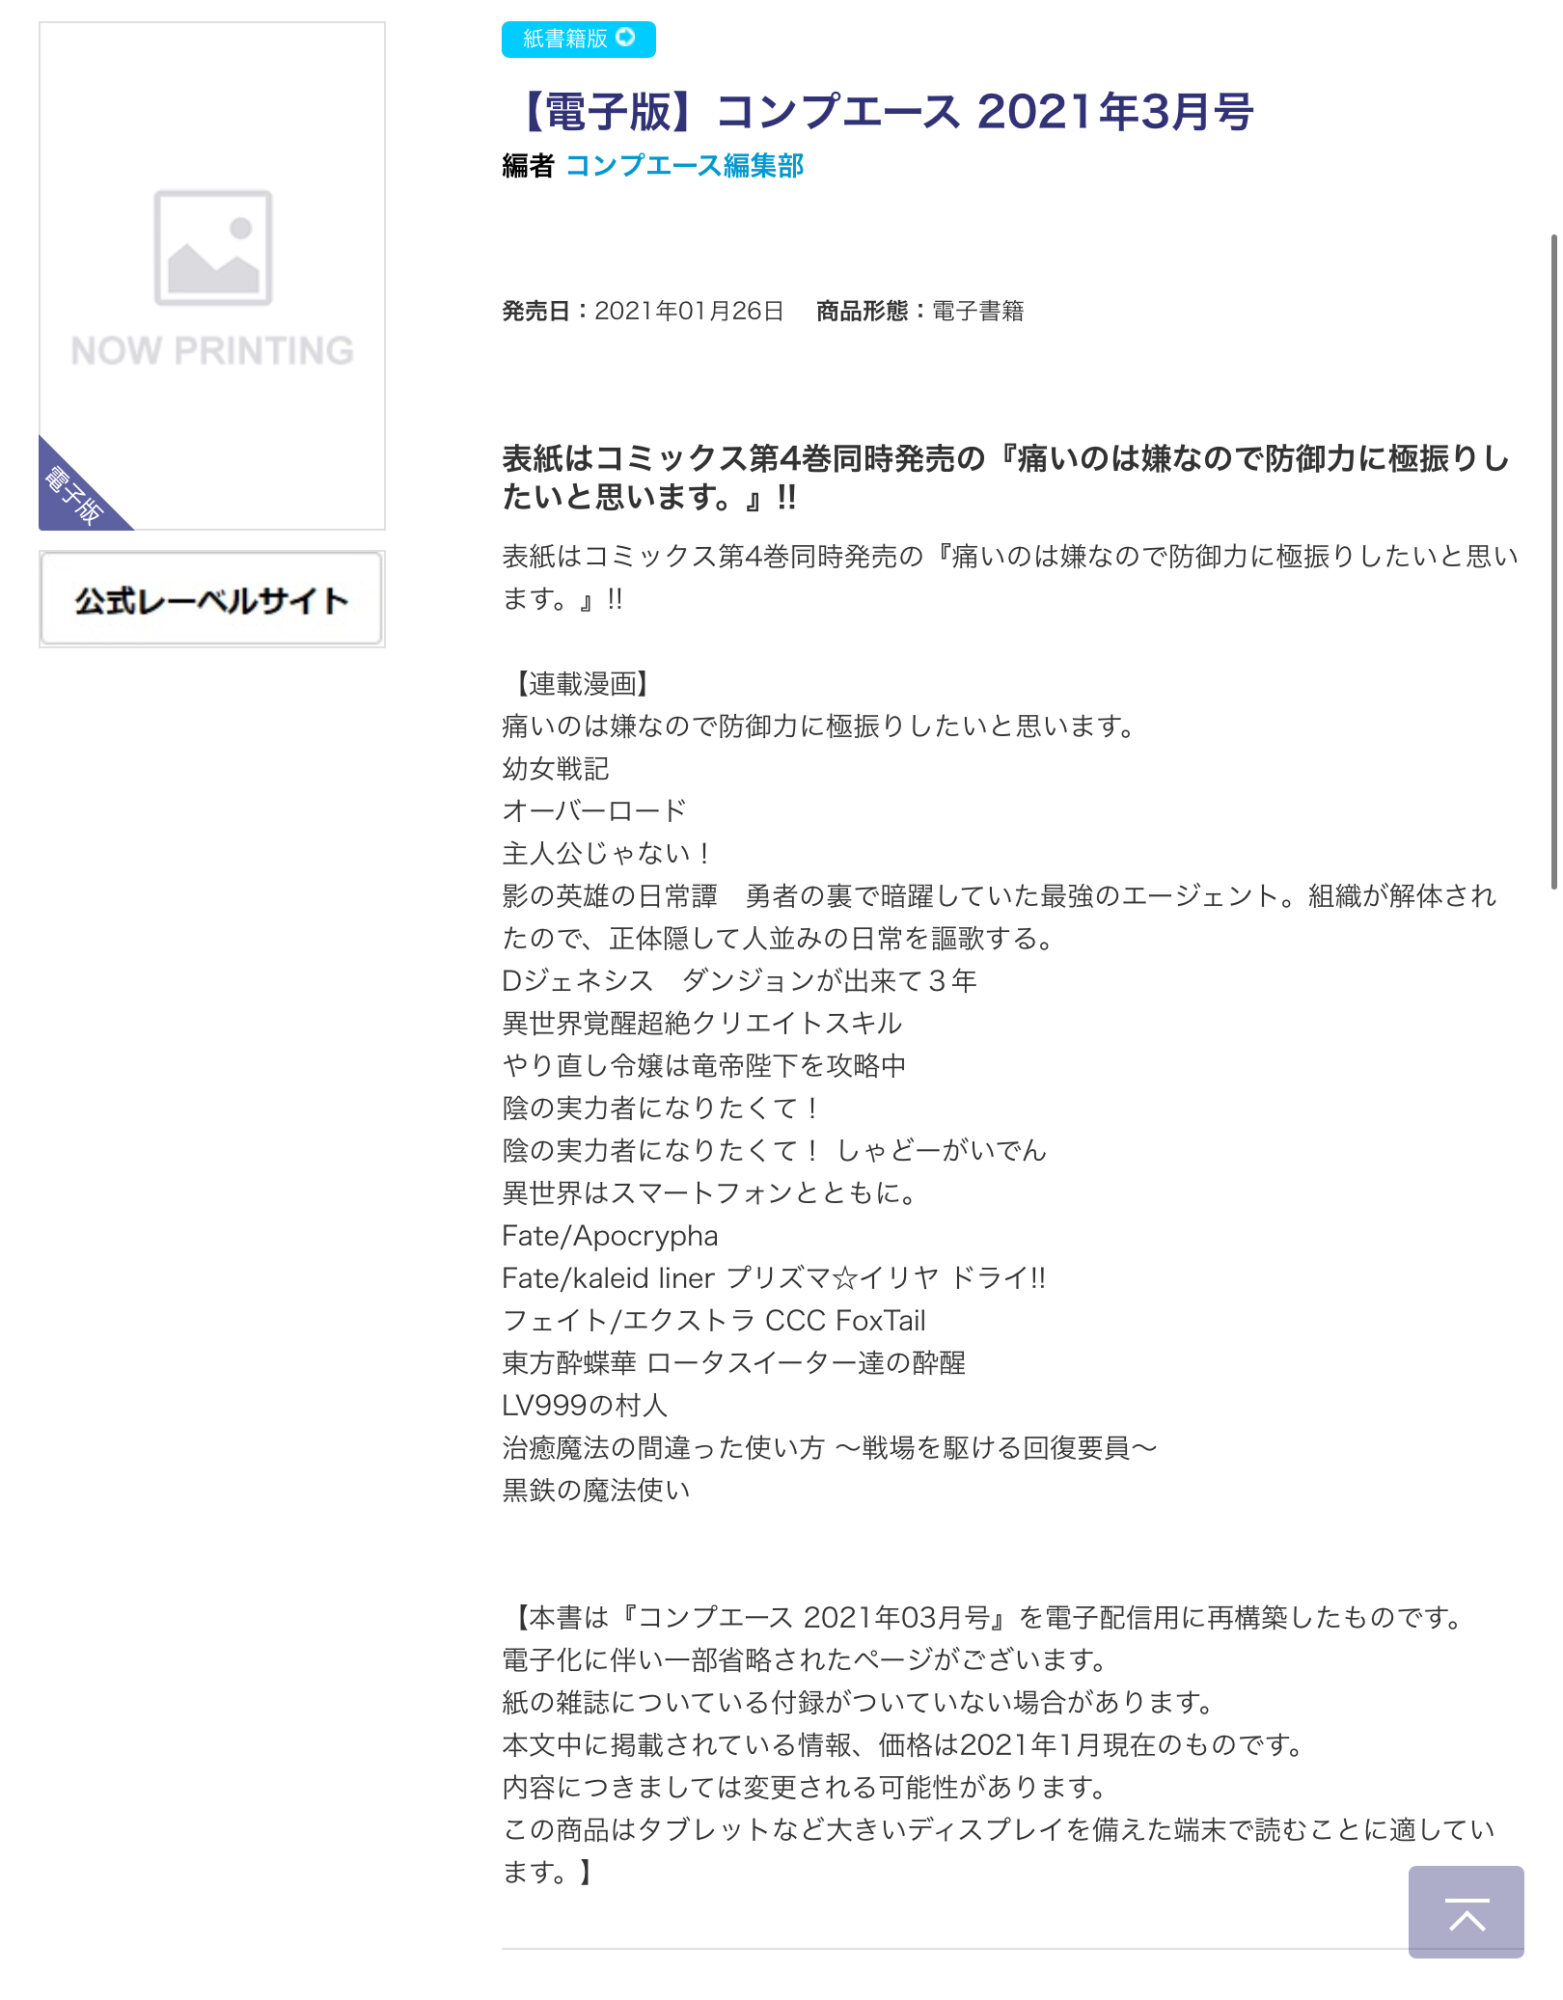1563x2000 pixels.
Task: Click the vertical scrollbar thumb
Action: [1554, 561]
